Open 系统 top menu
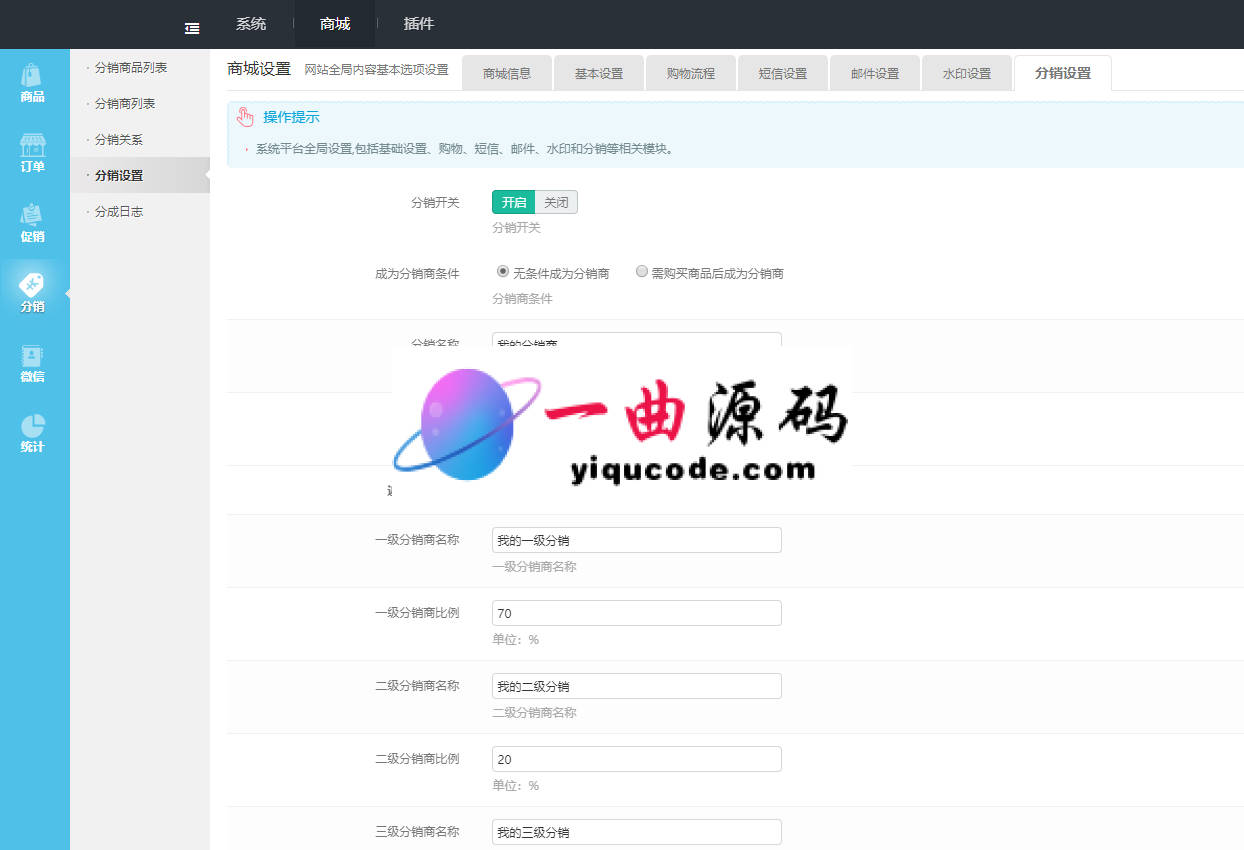The width and height of the screenshot is (1244, 850). 251,24
